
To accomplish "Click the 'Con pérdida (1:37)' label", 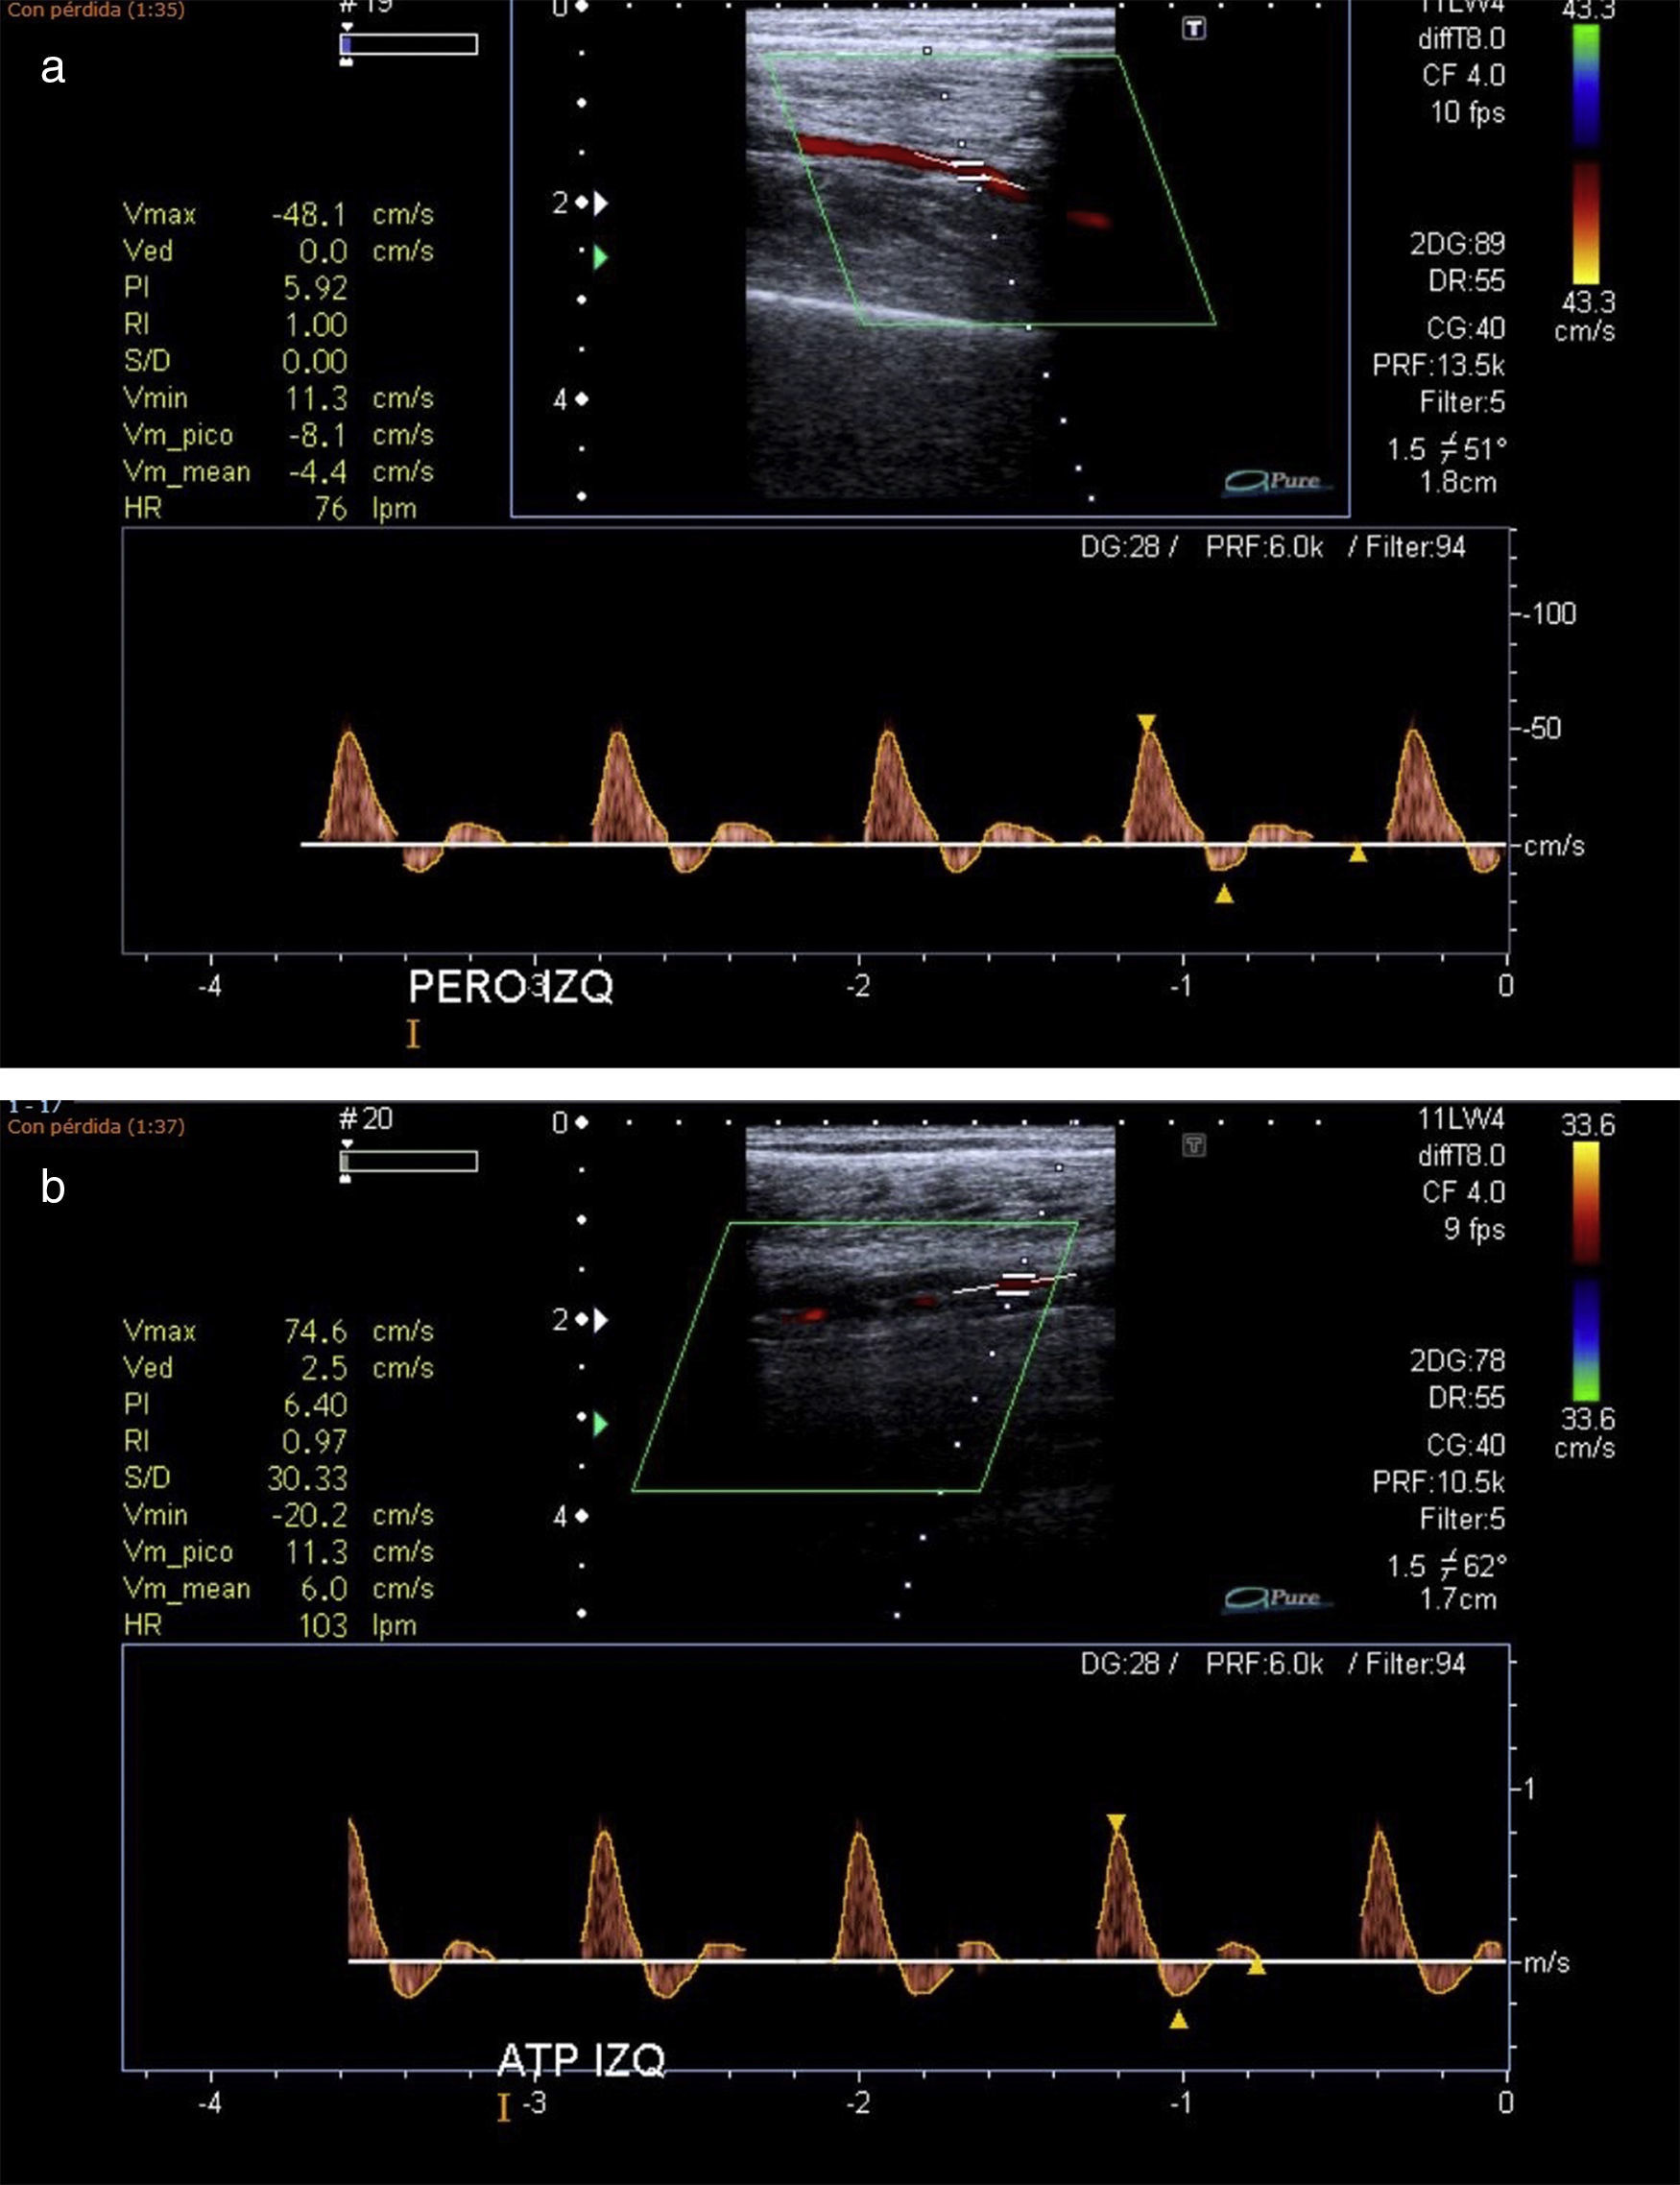I will pos(96,1126).
